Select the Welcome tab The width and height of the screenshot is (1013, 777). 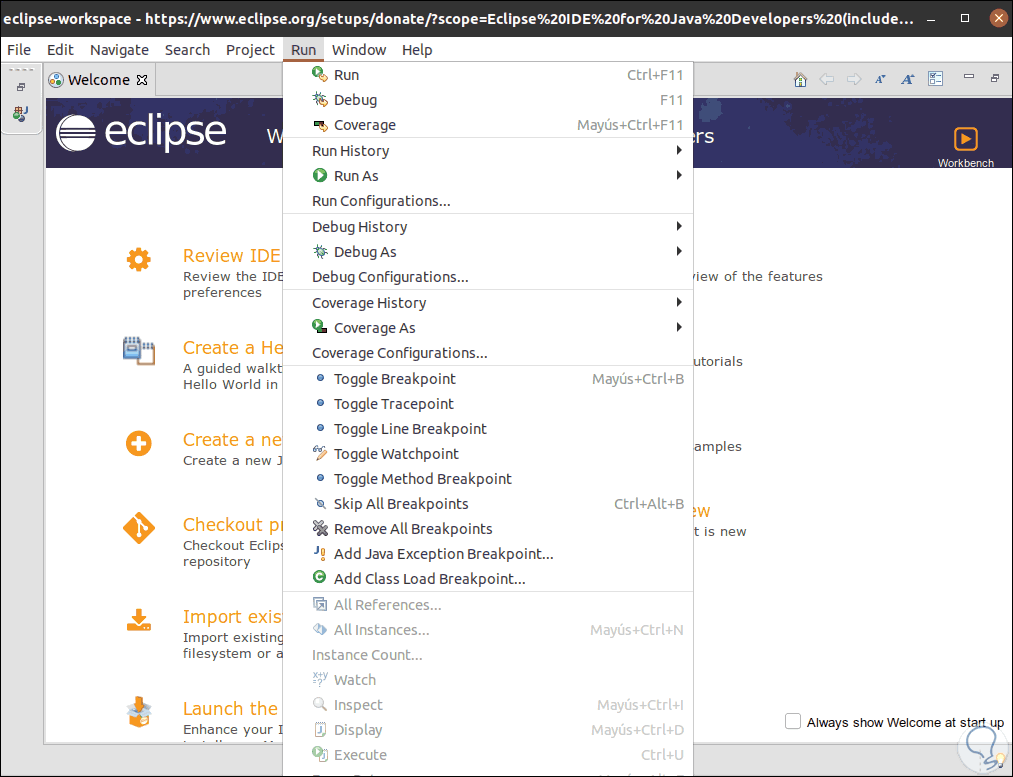click(99, 79)
